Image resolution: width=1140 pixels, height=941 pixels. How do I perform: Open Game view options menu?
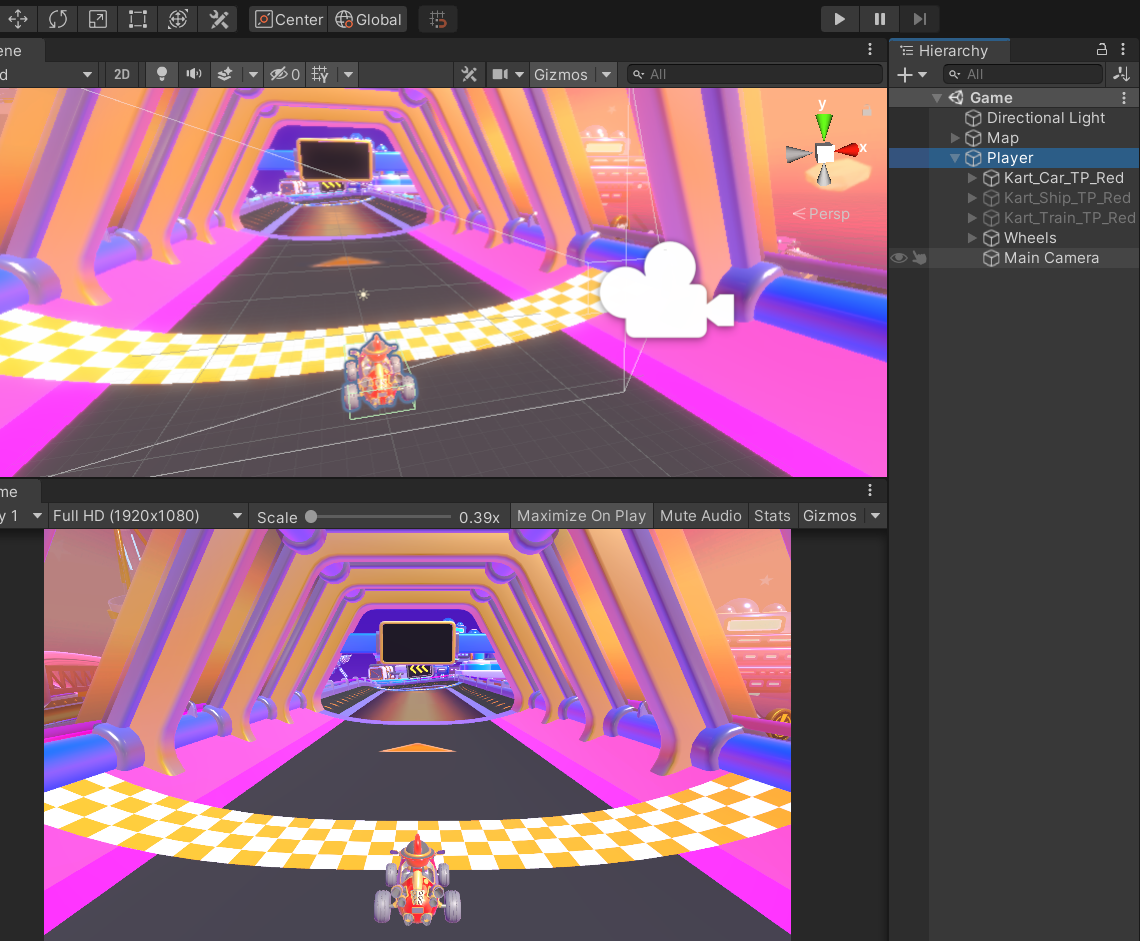click(x=870, y=491)
